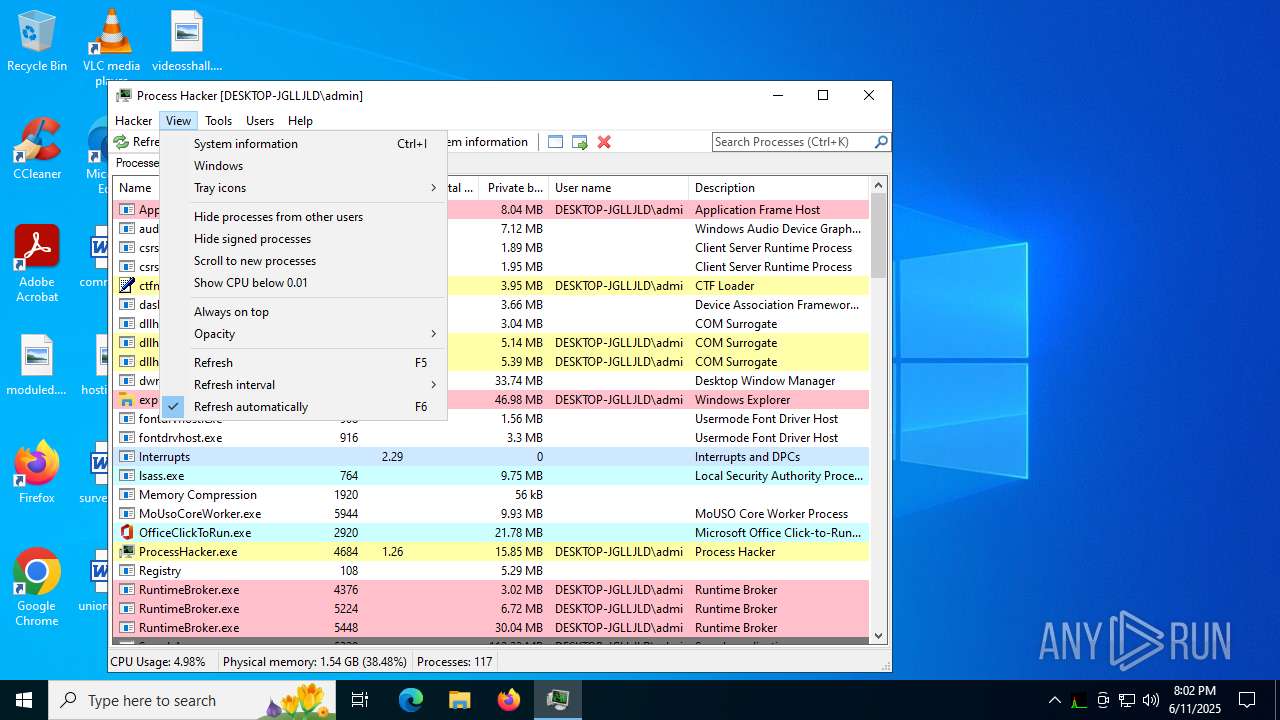Select Windows entry in View menu
Viewport: 1280px width, 720px height.
303,165
